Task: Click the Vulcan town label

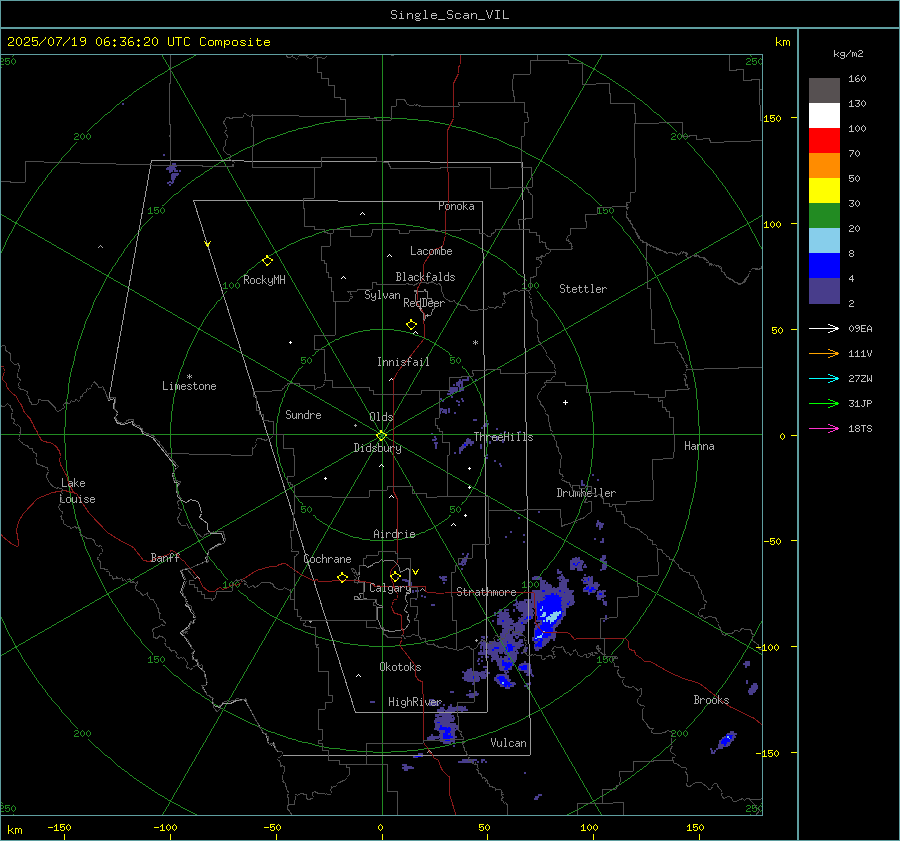Action: 508,743
